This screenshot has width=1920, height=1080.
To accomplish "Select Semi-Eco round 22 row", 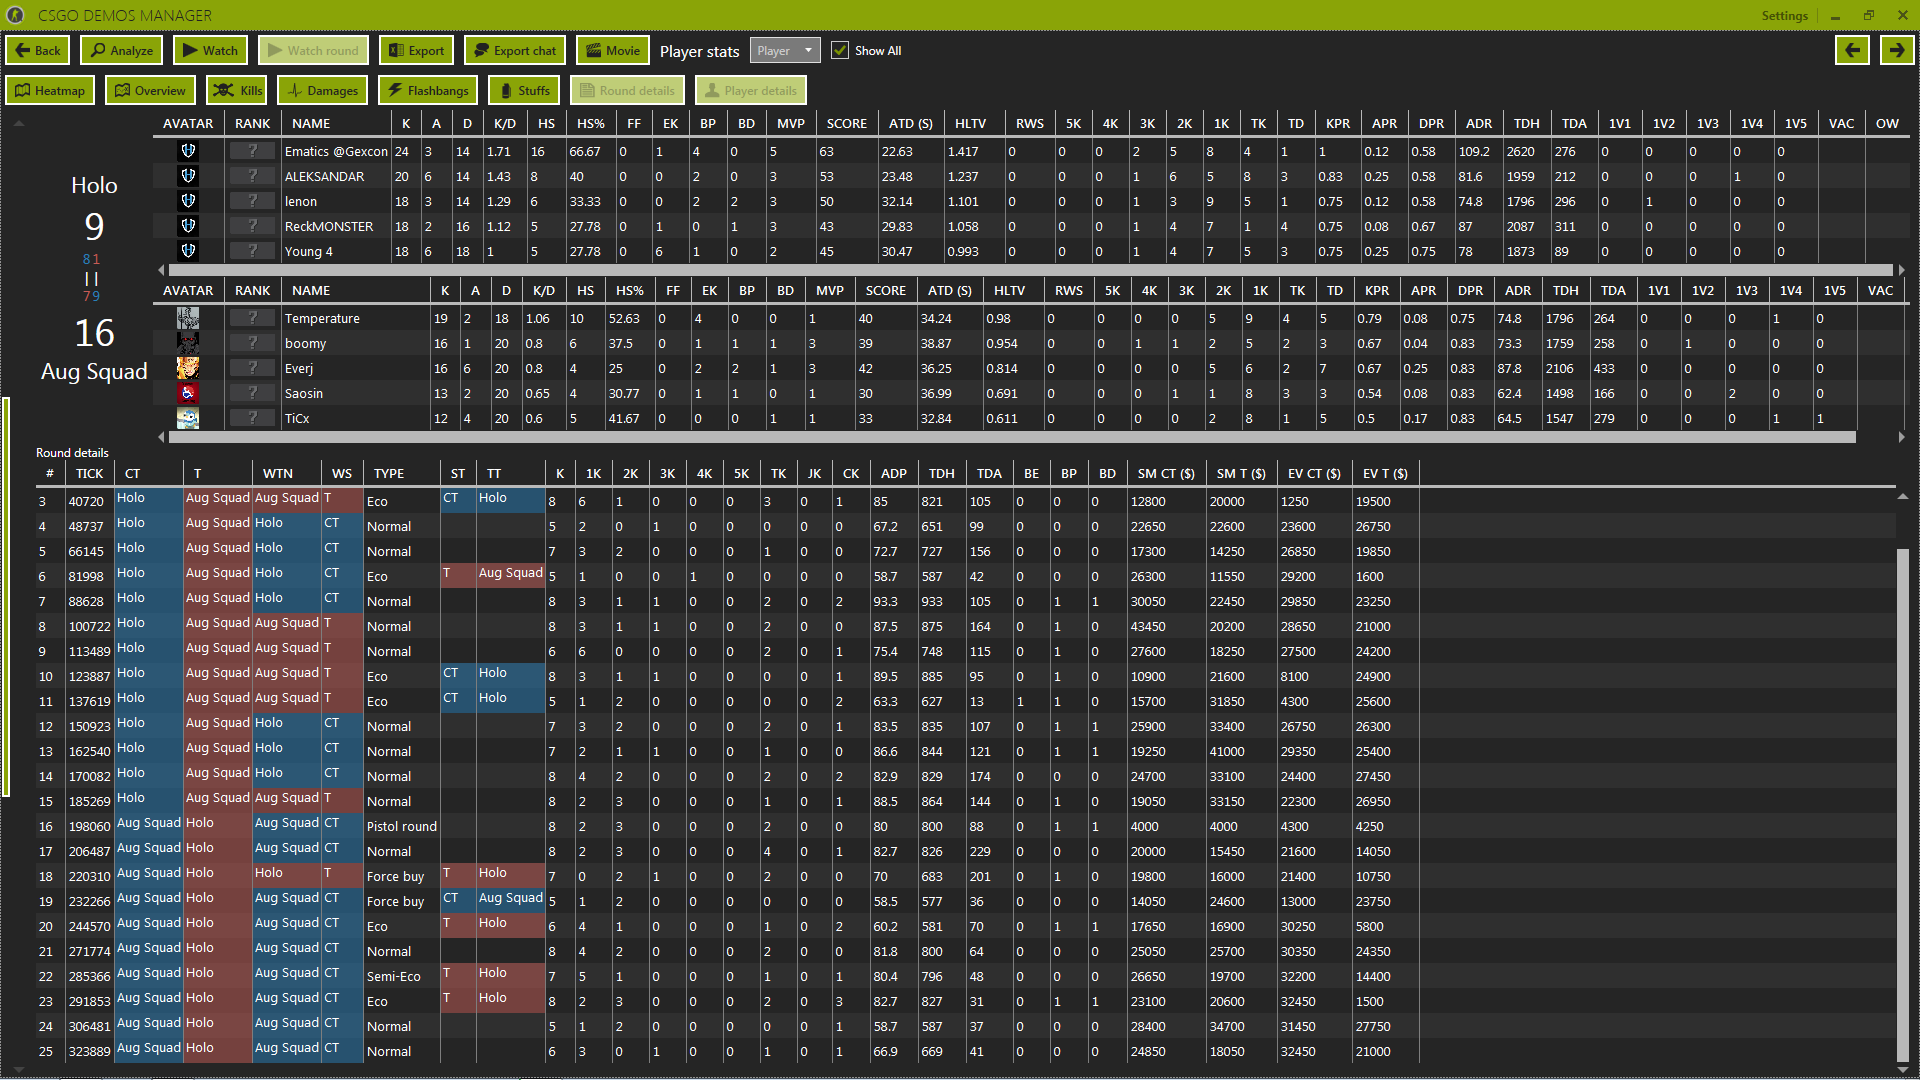I will (x=965, y=976).
